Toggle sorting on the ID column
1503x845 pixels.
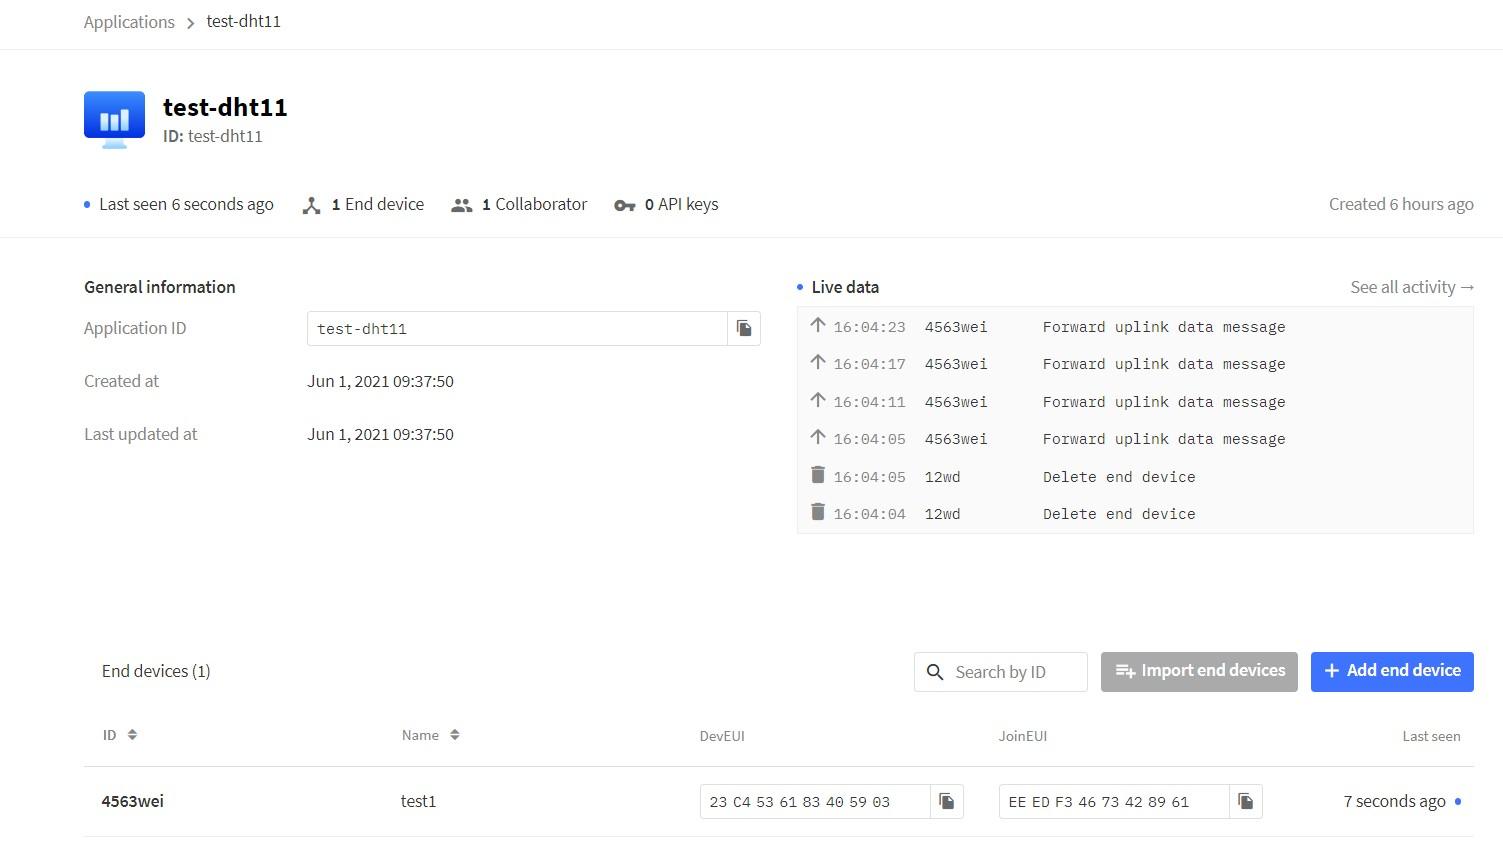(131, 734)
